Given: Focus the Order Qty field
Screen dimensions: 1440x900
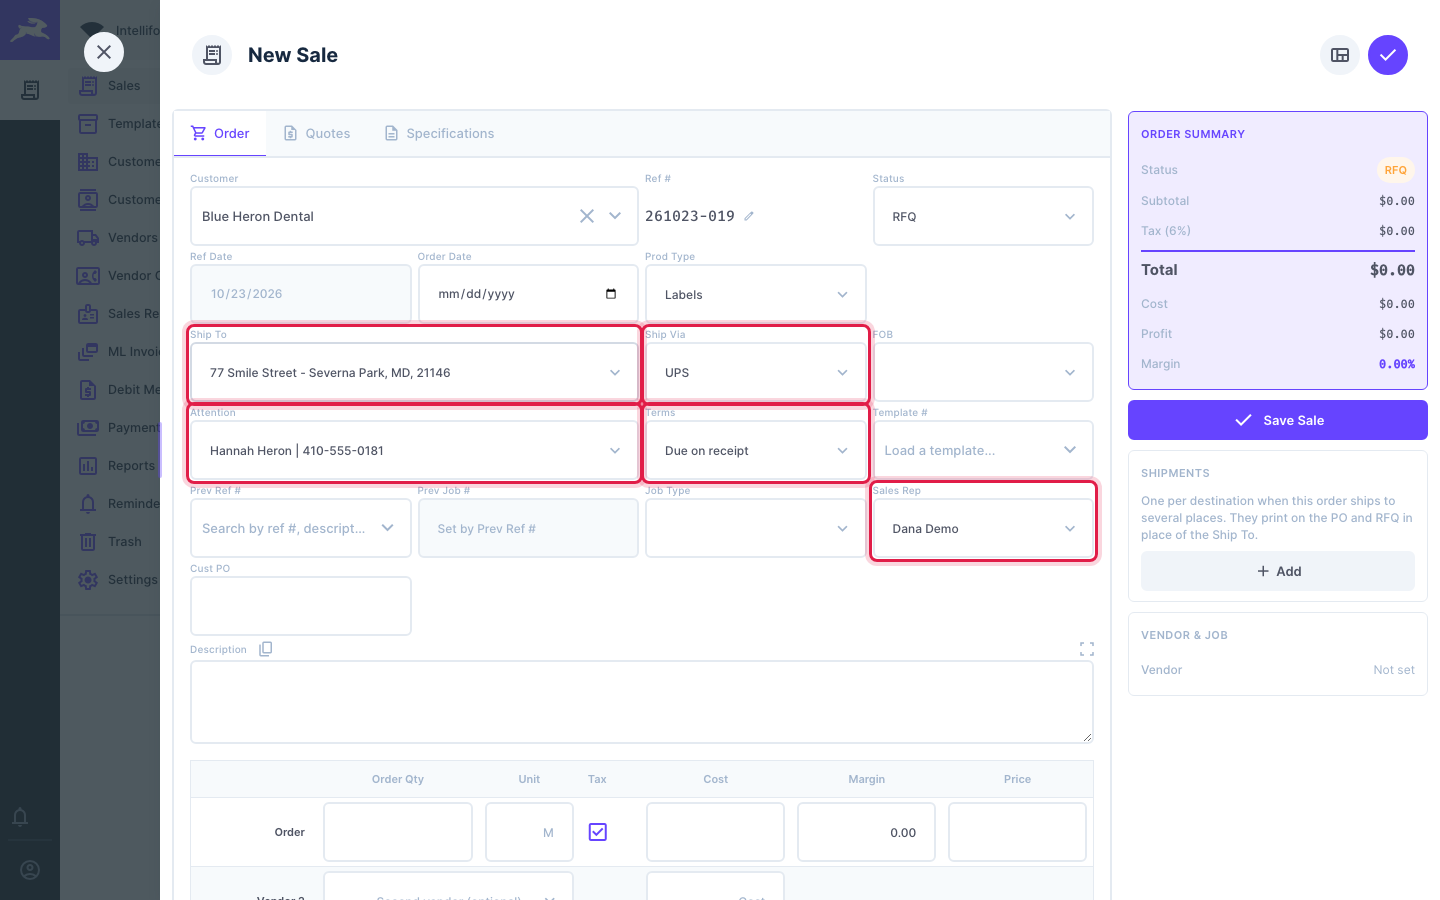Looking at the screenshot, I should [x=398, y=832].
